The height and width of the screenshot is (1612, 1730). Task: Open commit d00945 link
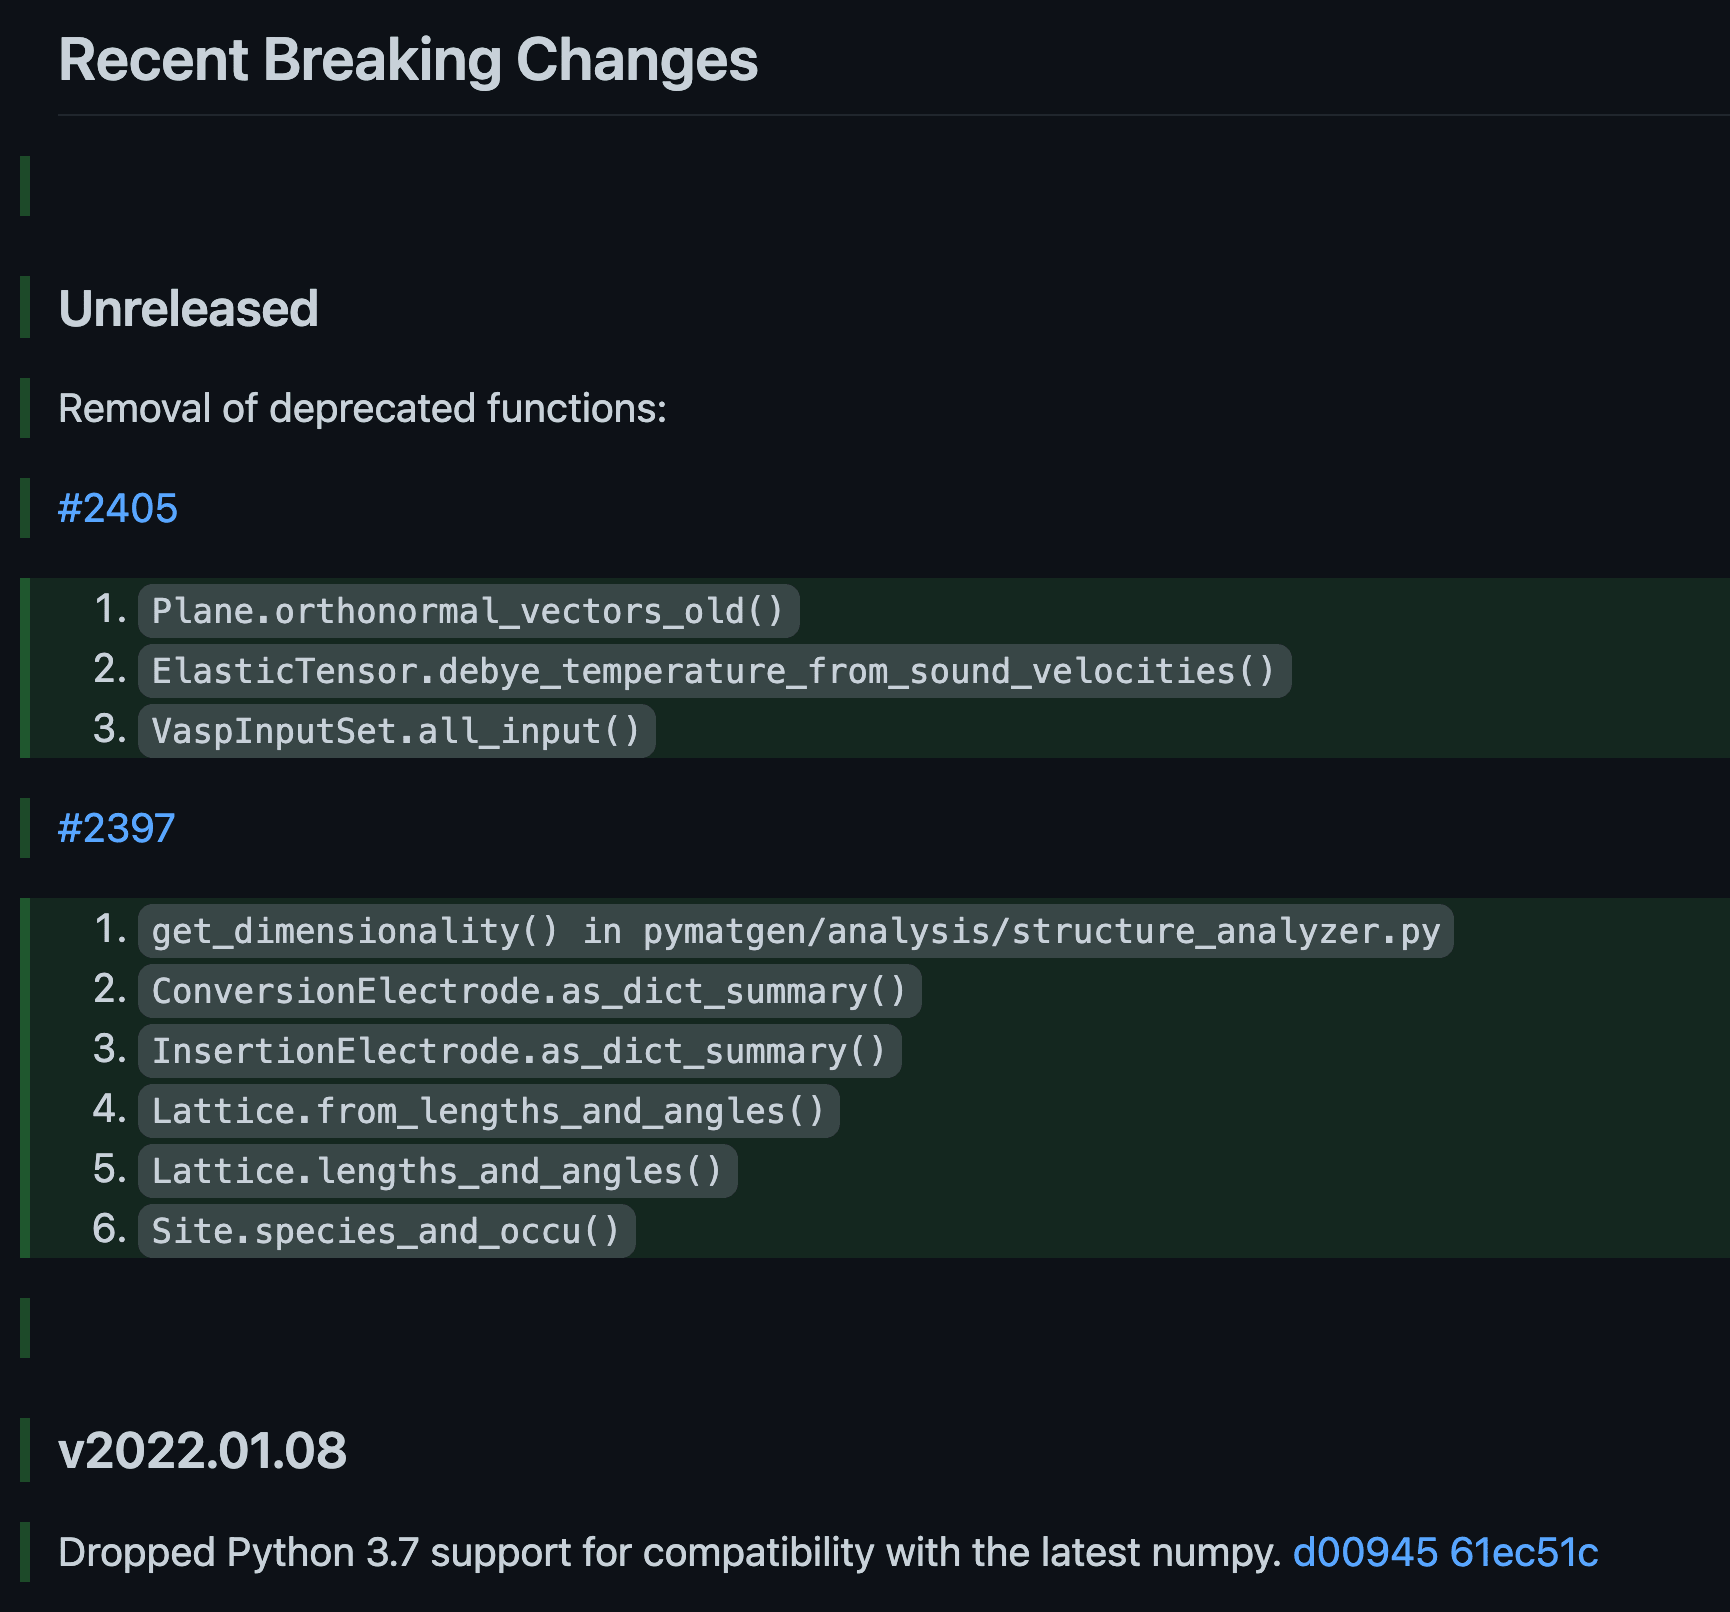(x=1365, y=1552)
